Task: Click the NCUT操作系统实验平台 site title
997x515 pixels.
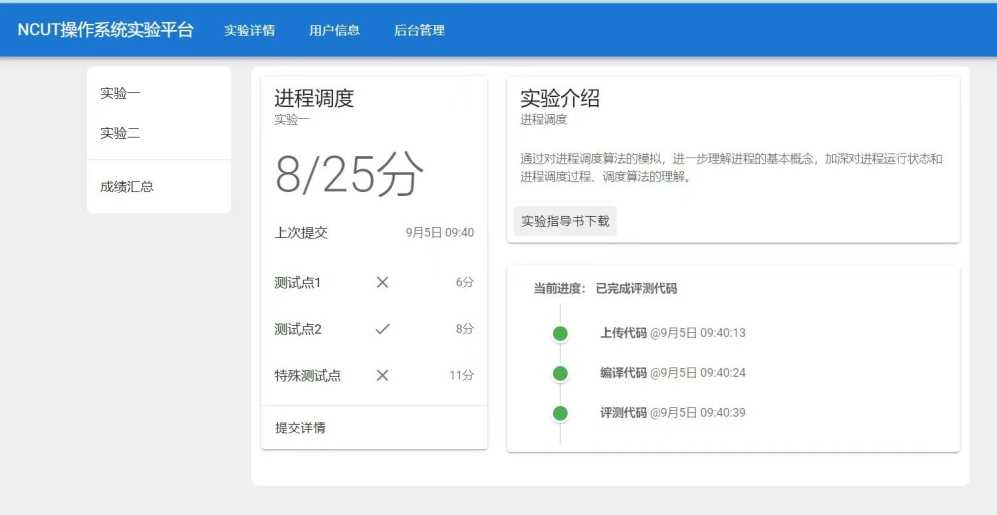Action: click(x=105, y=30)
